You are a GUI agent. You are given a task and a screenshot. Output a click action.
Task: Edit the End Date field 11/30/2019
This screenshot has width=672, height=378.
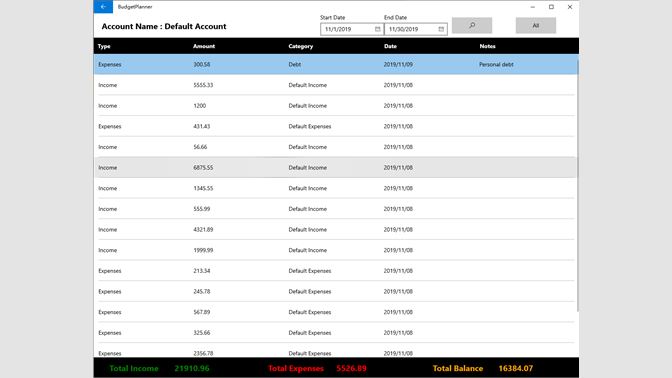click(x=416, y=29)
